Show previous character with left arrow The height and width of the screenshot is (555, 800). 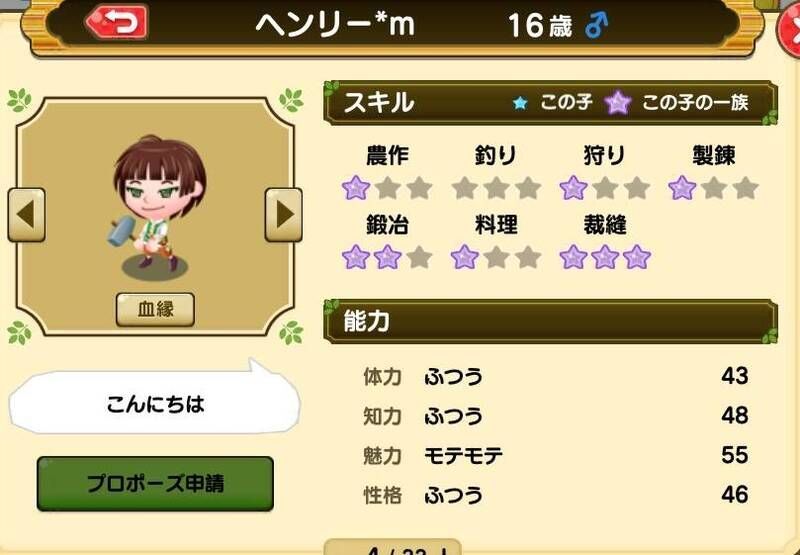[27, 215]
